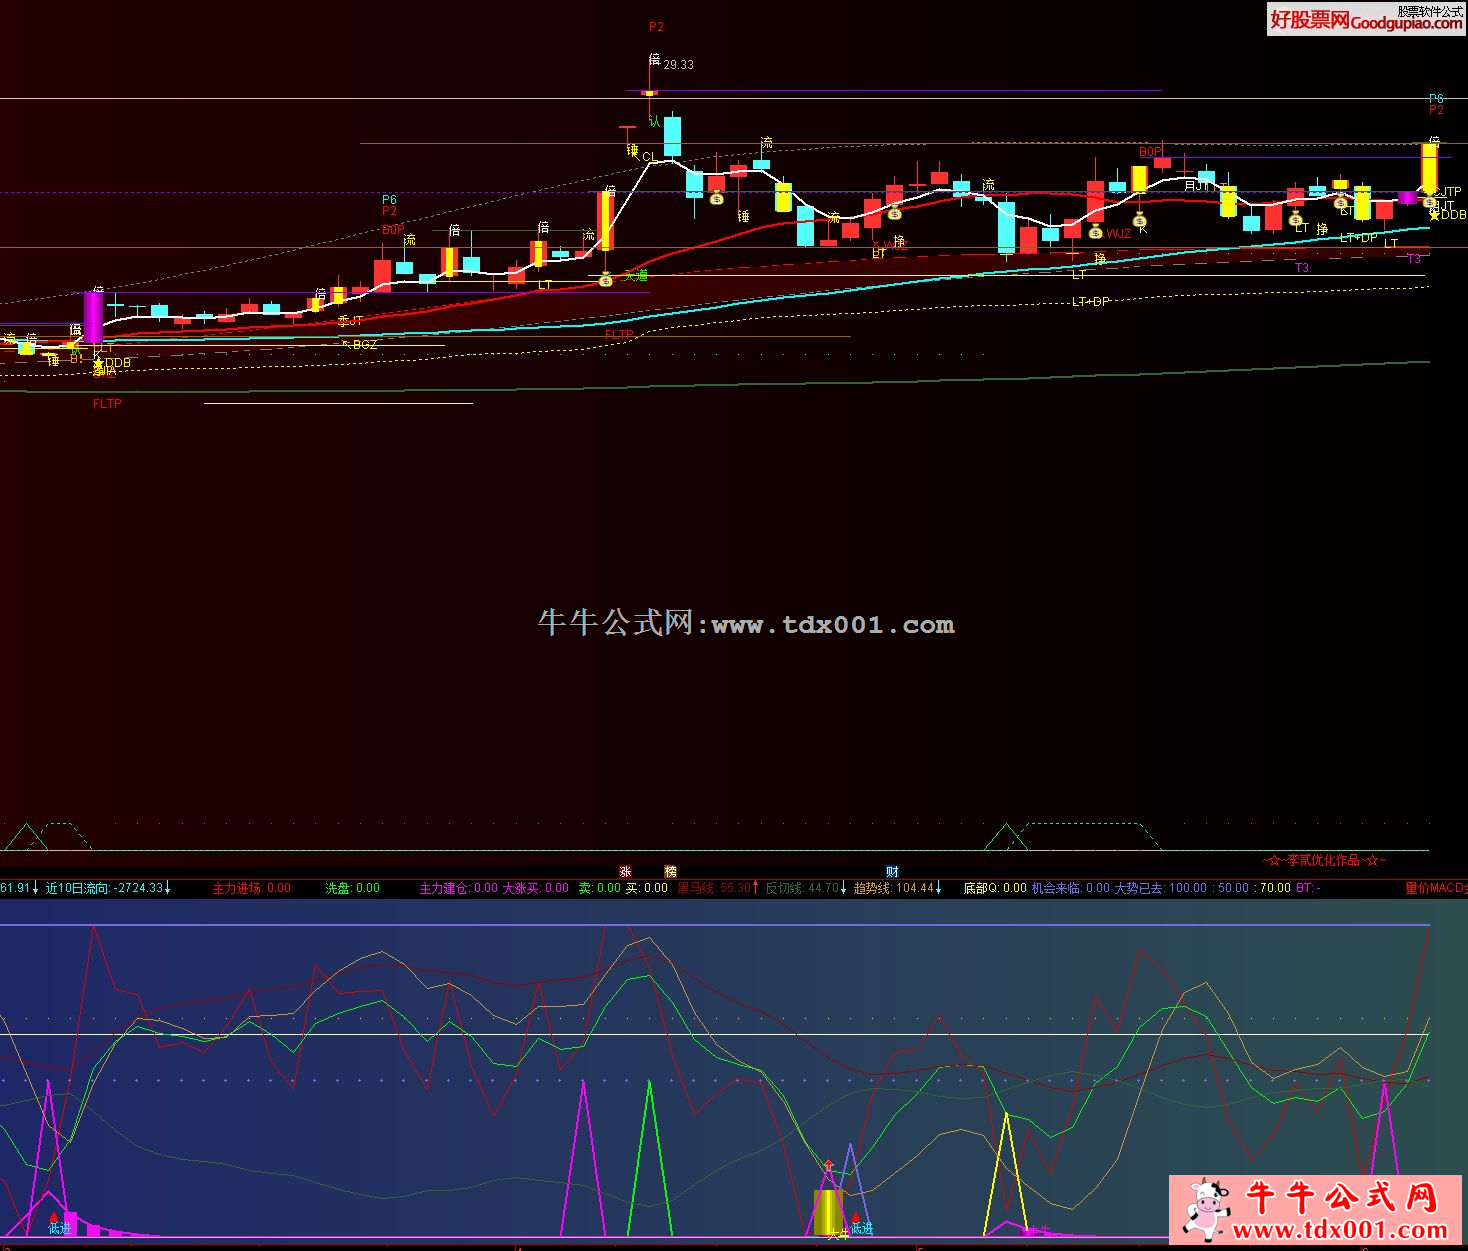Open the 榜 tab
Image resolution: width=1468 pixels, height=1251 pixels.
pos(671,872)
